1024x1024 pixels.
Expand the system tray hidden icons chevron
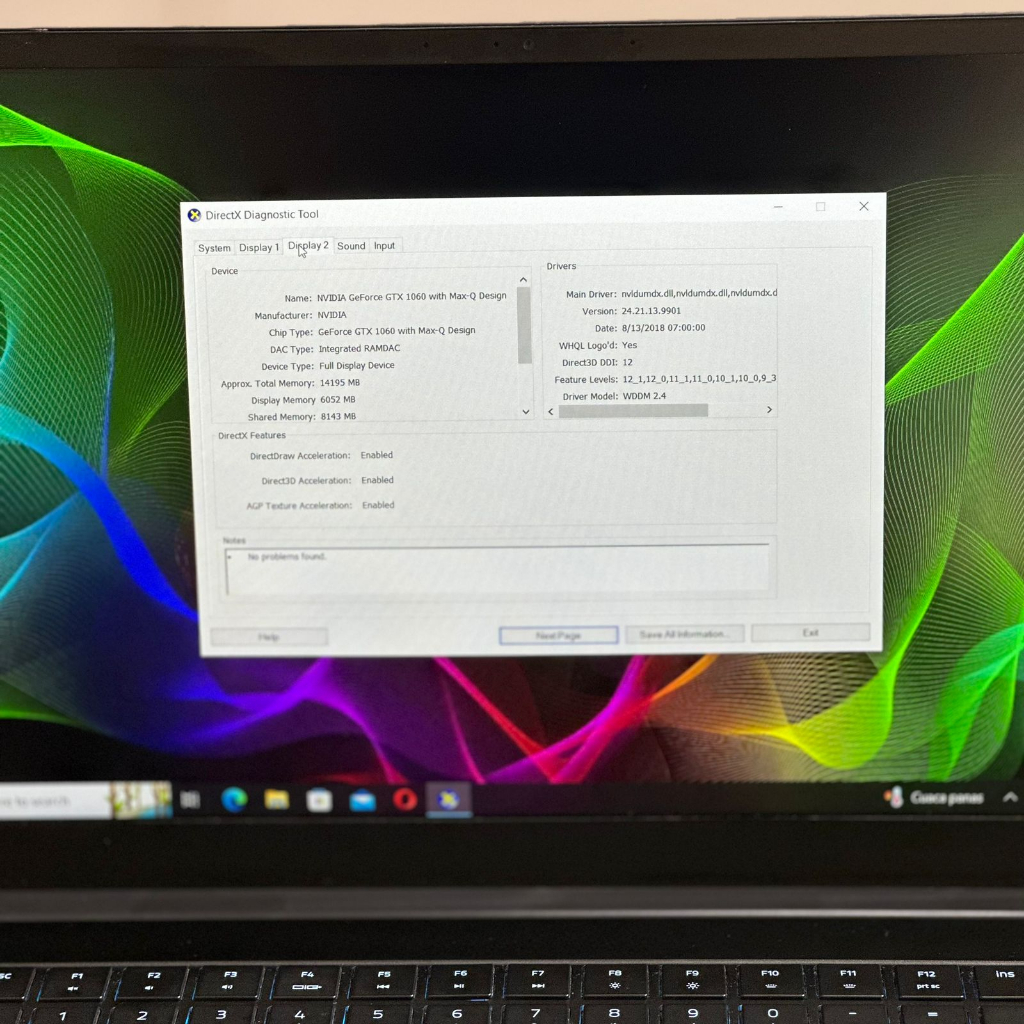1010,797
